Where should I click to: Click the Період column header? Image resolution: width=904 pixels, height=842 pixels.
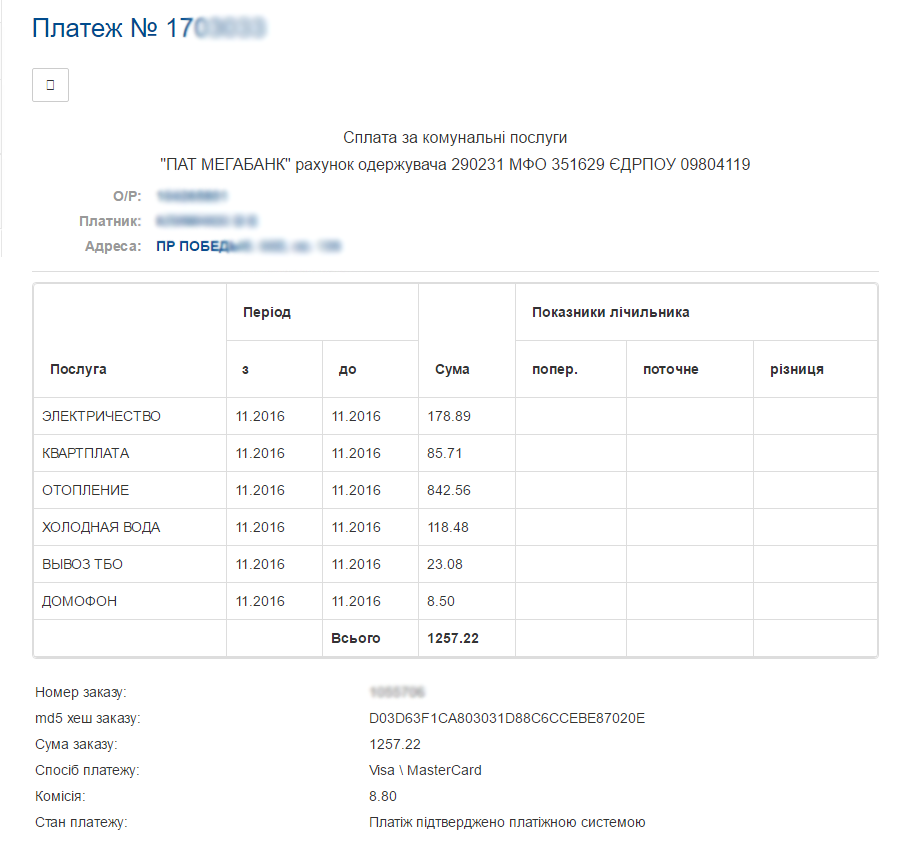click(267, 312)
